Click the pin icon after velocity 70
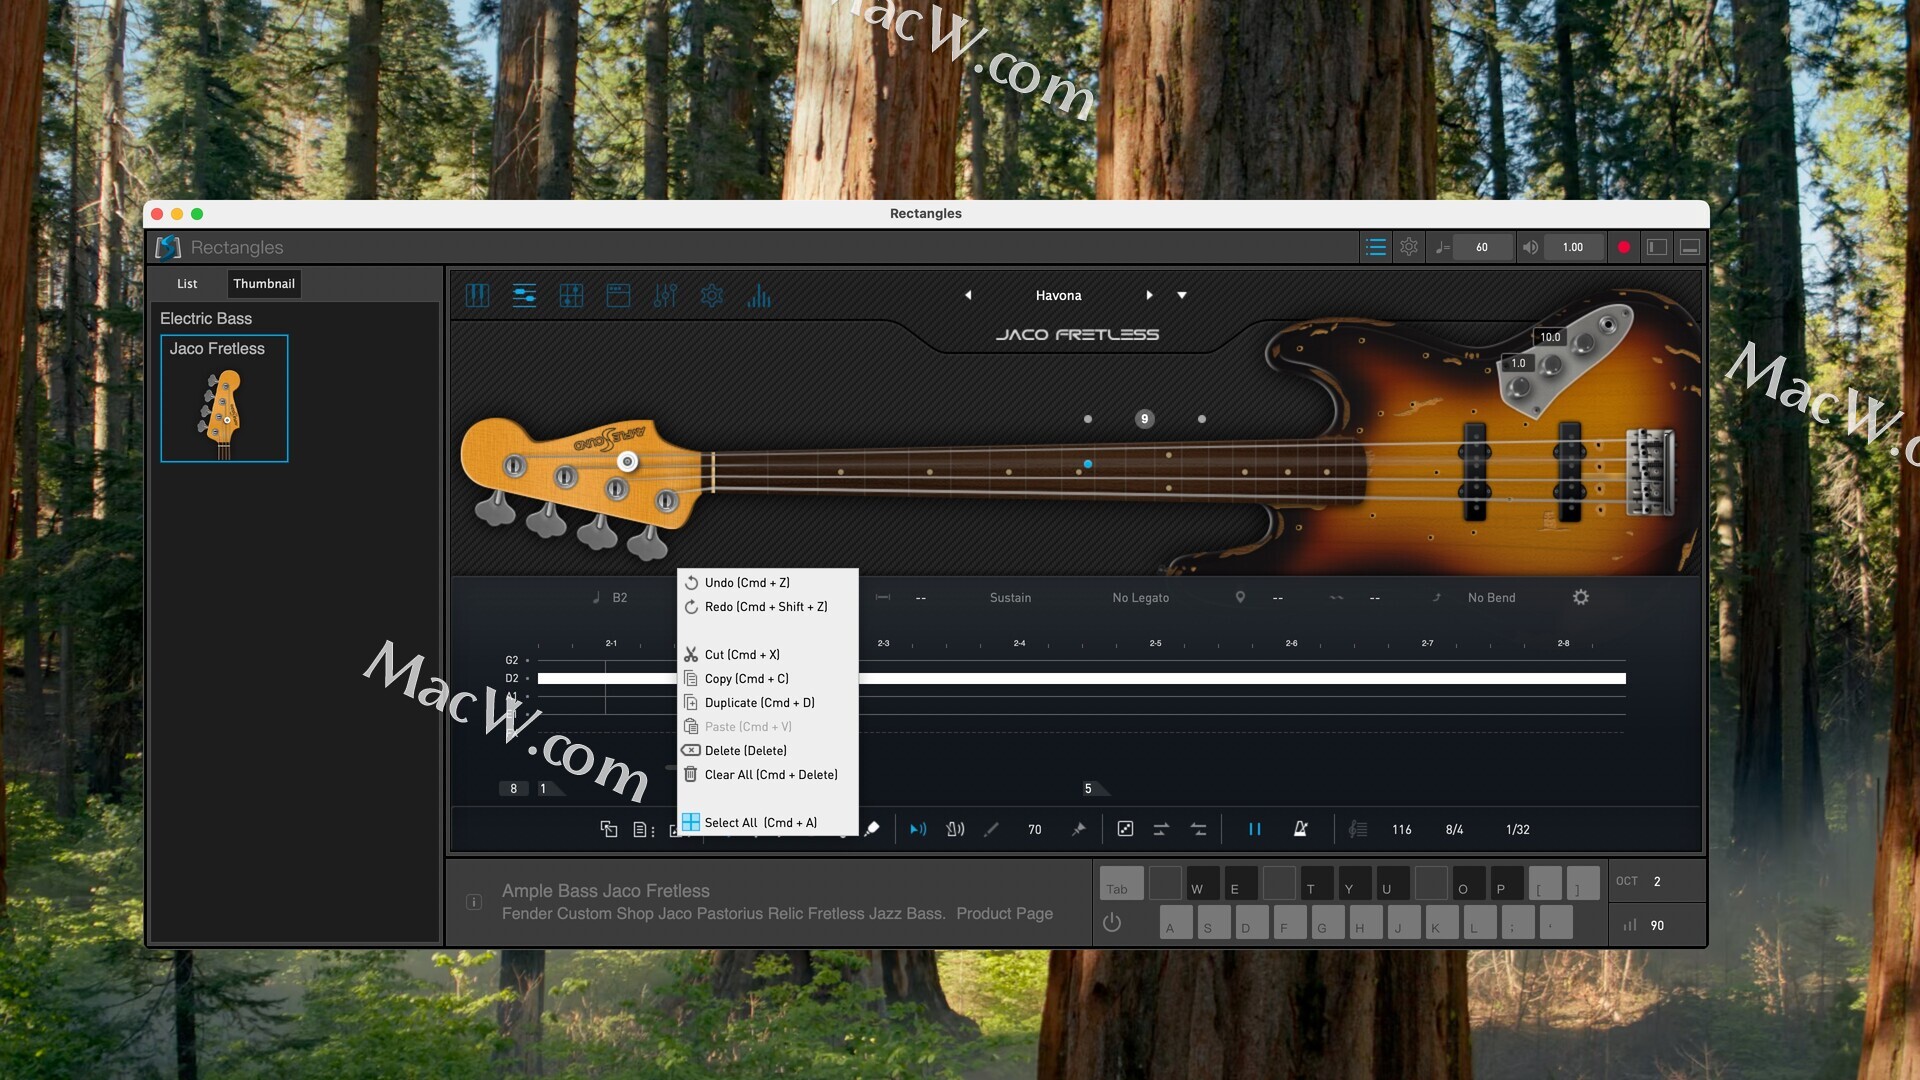The width and height of the screenshot is (1920, 1080). (x=1078, y=829)
